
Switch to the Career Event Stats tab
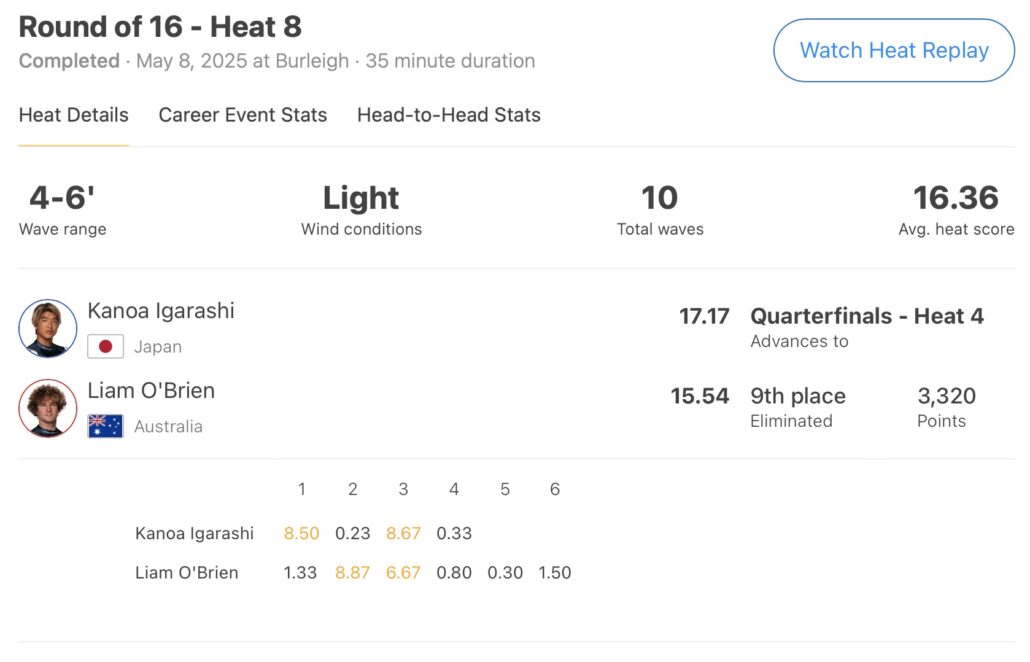pos(243,115)
